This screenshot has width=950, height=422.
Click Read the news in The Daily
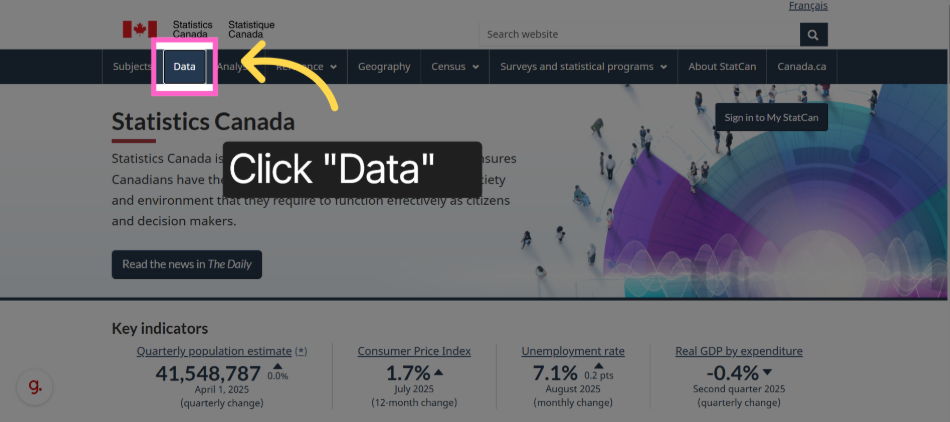pos(187,265)
